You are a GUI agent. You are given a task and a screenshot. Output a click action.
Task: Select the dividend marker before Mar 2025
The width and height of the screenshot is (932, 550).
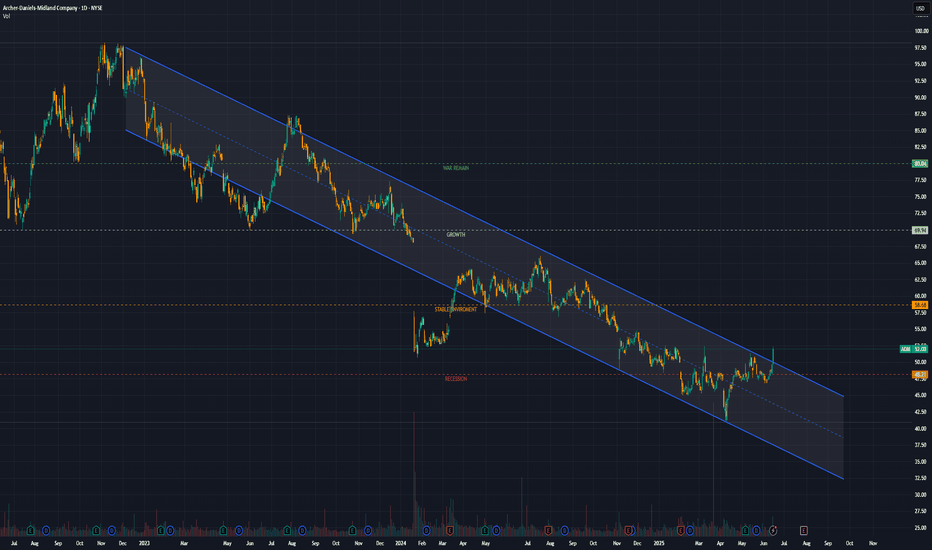pos(690,530)
